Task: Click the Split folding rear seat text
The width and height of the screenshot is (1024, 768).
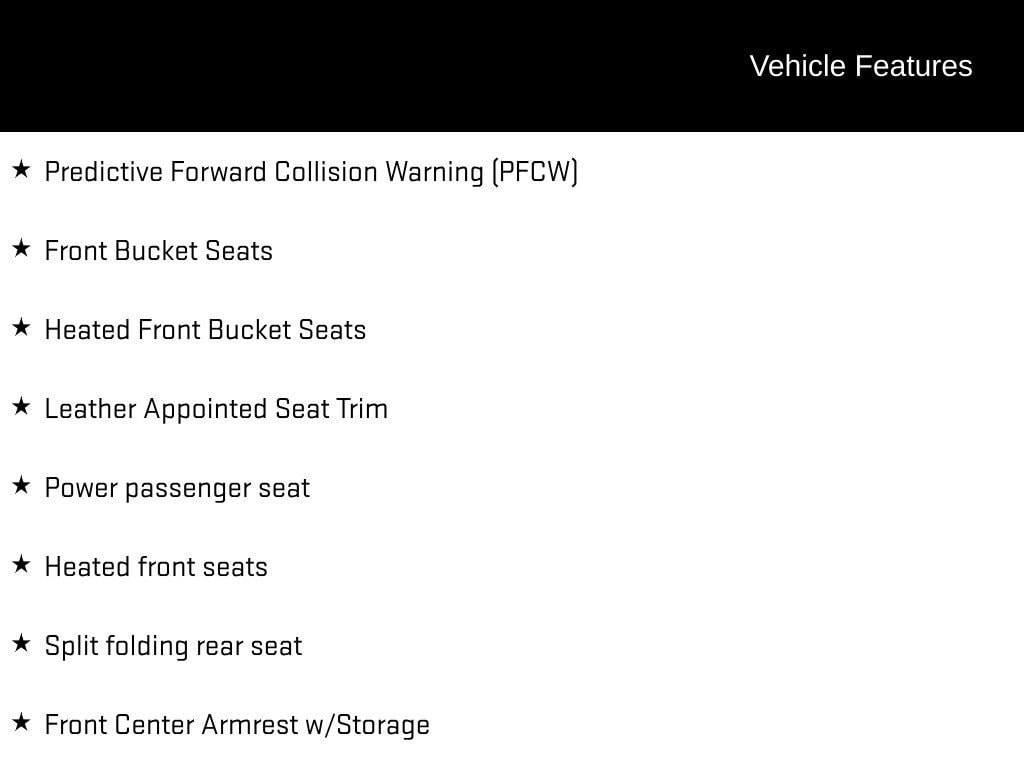Action: (173, 646)
